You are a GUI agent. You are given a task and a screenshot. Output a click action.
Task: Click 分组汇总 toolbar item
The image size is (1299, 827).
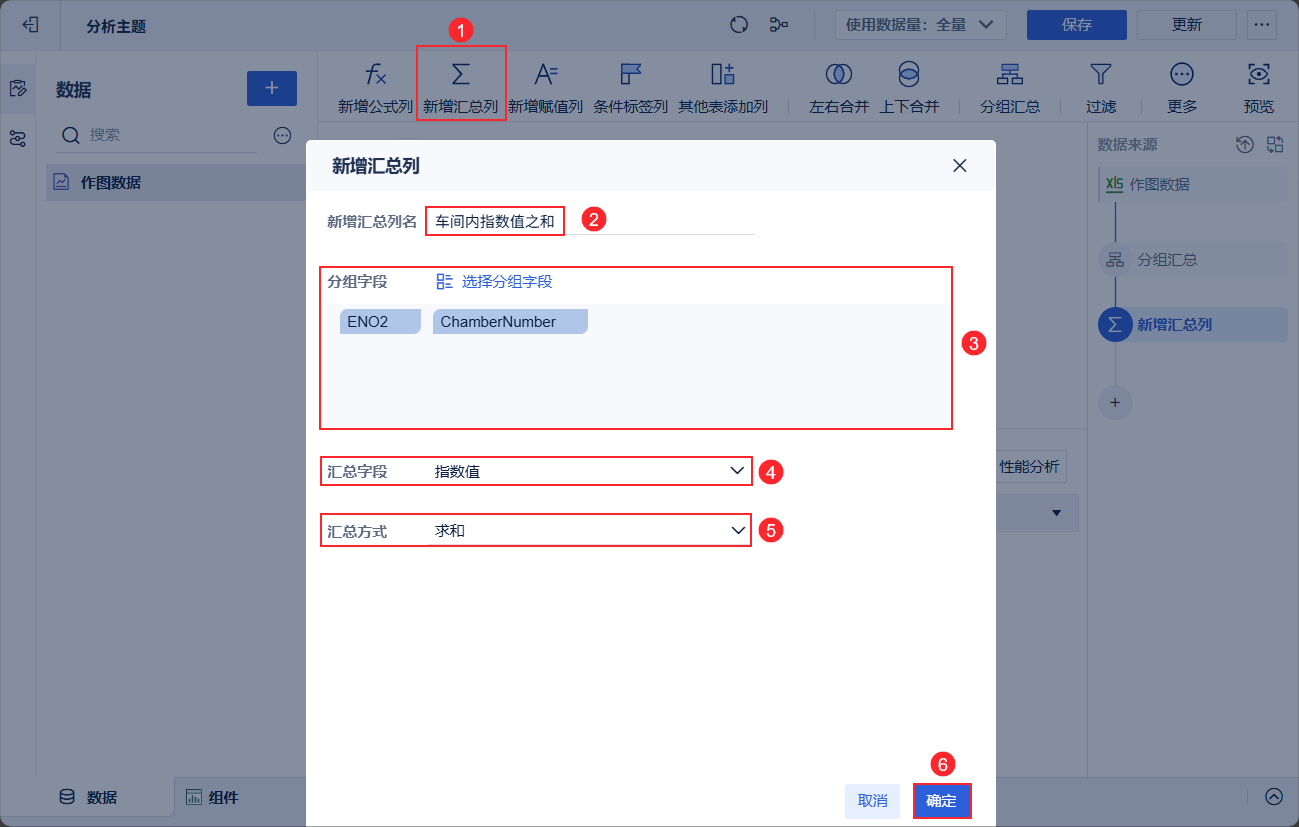[1010, 88]
